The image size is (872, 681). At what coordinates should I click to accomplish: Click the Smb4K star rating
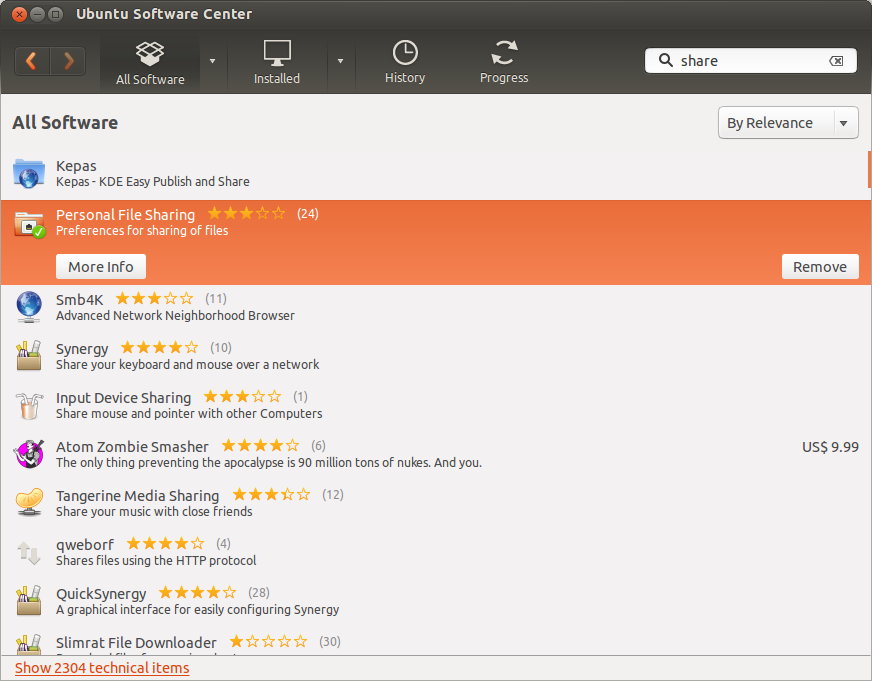pos(155,299)
